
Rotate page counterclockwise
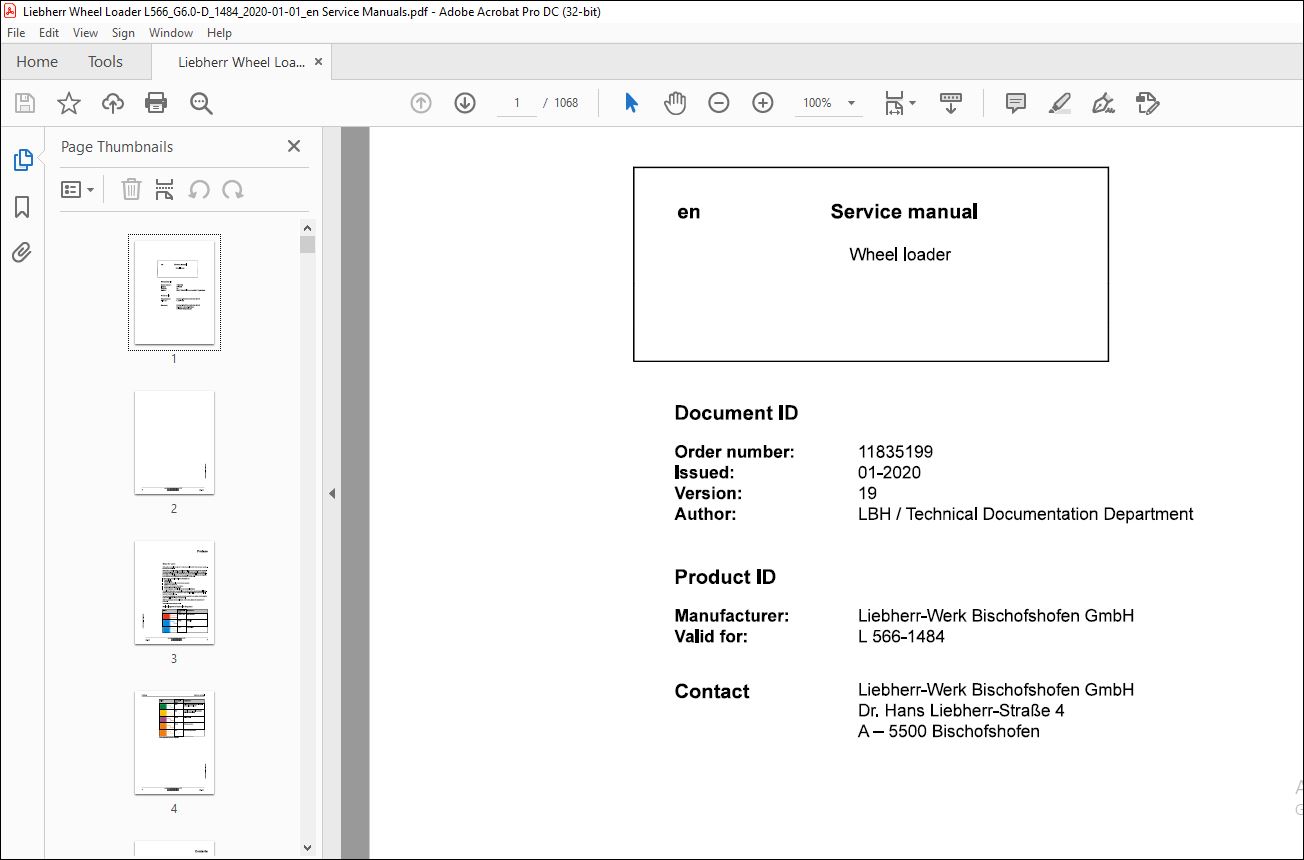tap(199, 189)
